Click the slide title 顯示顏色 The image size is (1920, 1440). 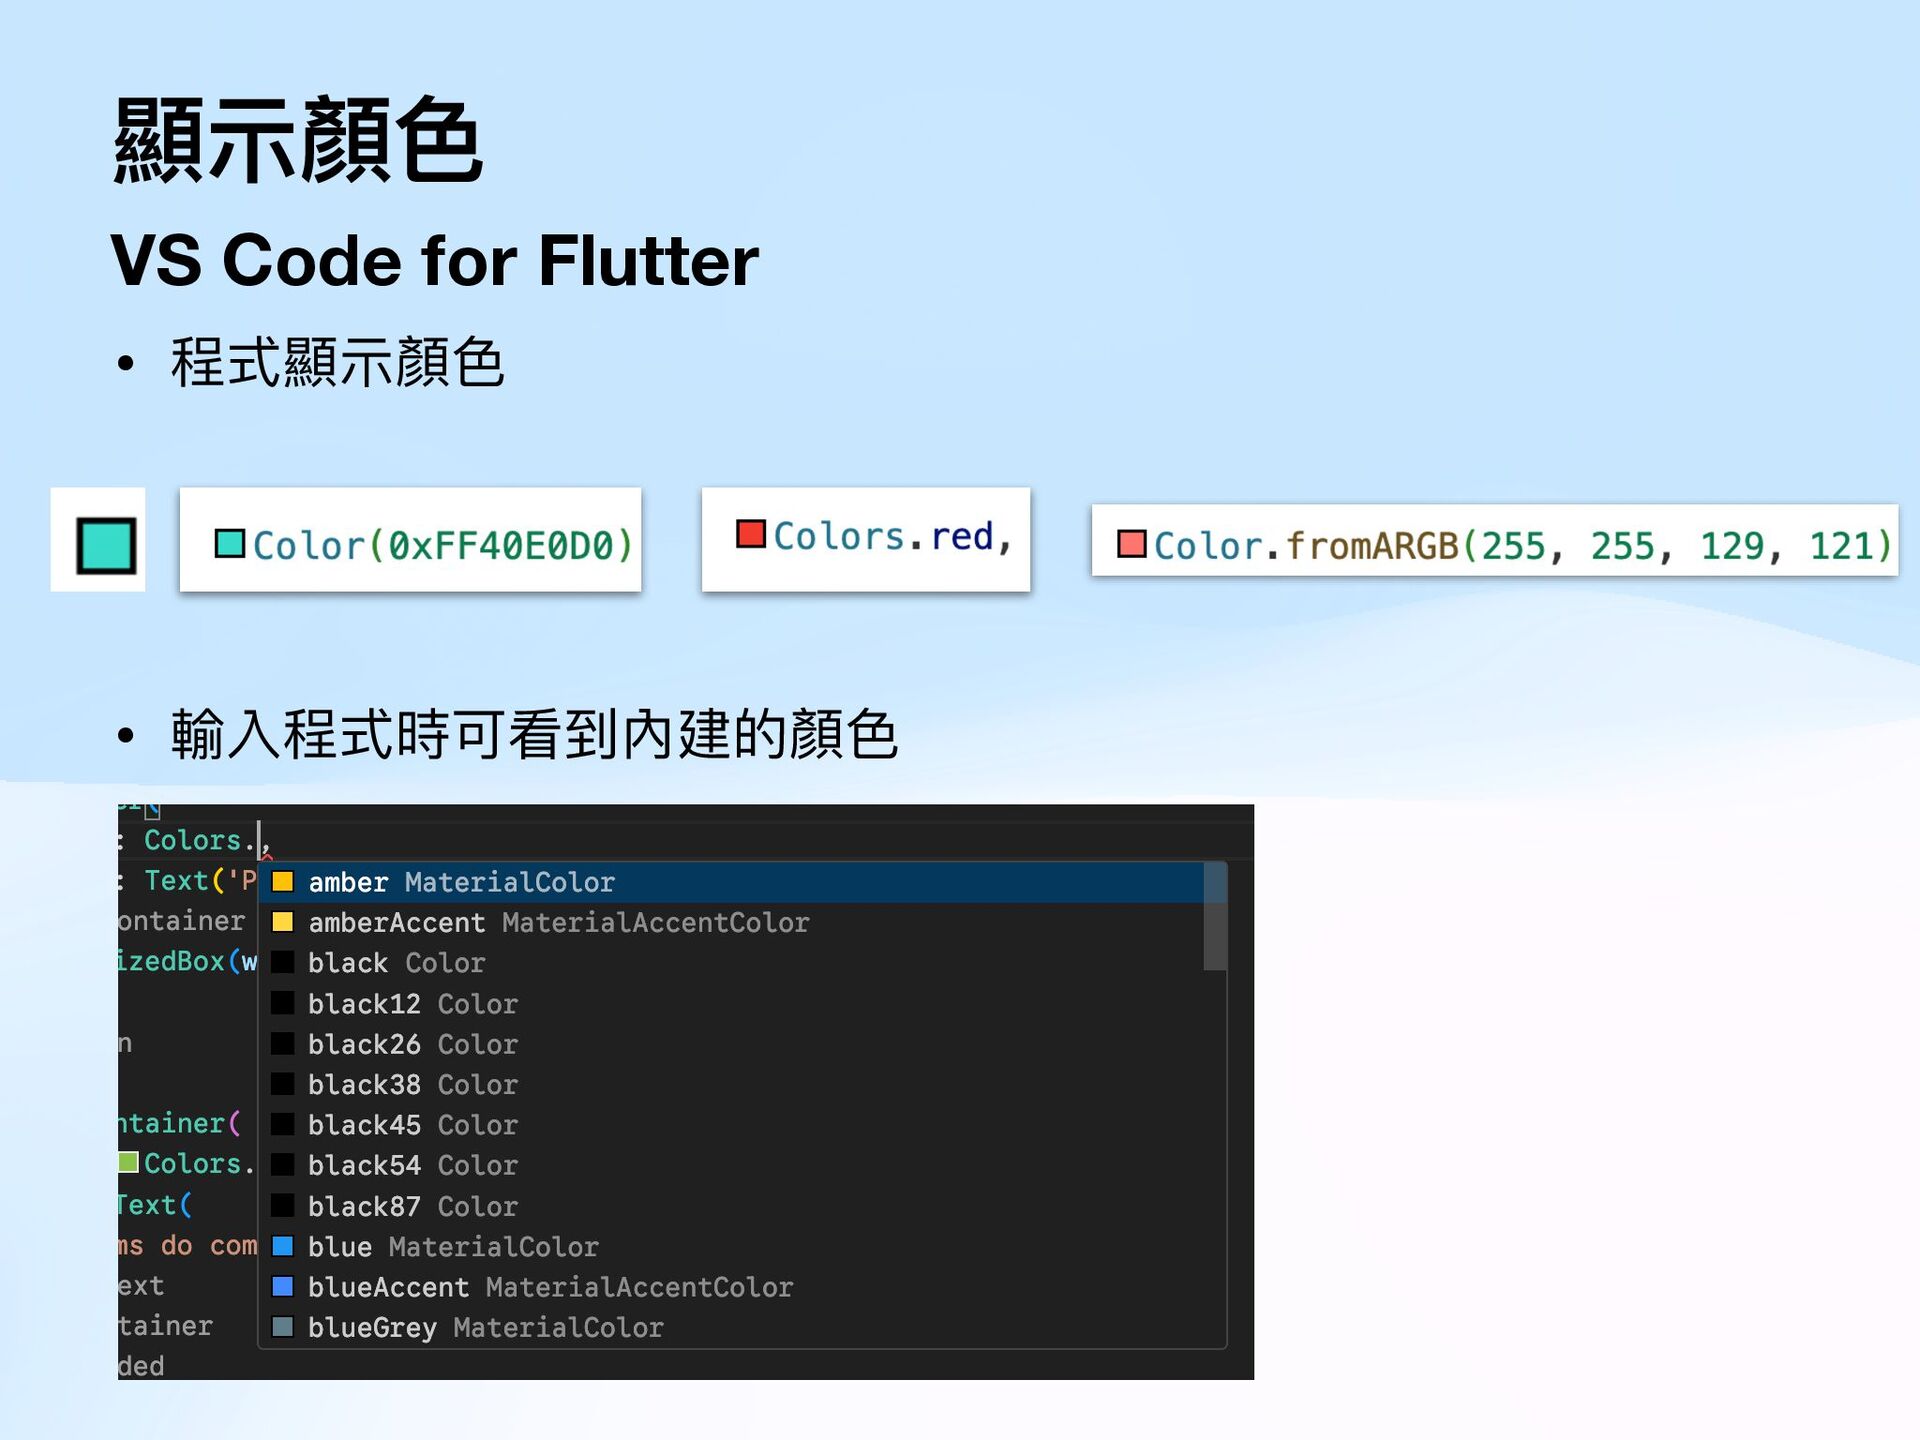[298, 139]
